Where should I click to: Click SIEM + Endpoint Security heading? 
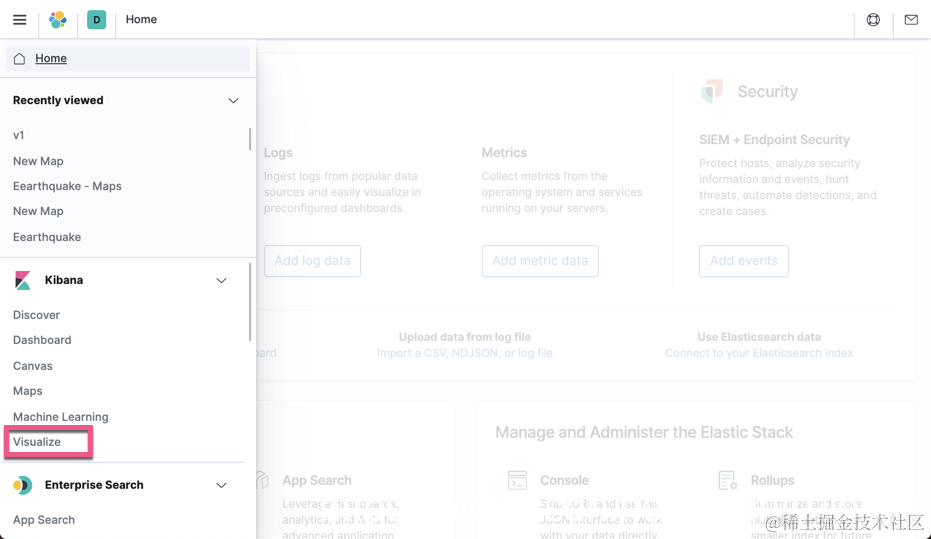(774, 139)
